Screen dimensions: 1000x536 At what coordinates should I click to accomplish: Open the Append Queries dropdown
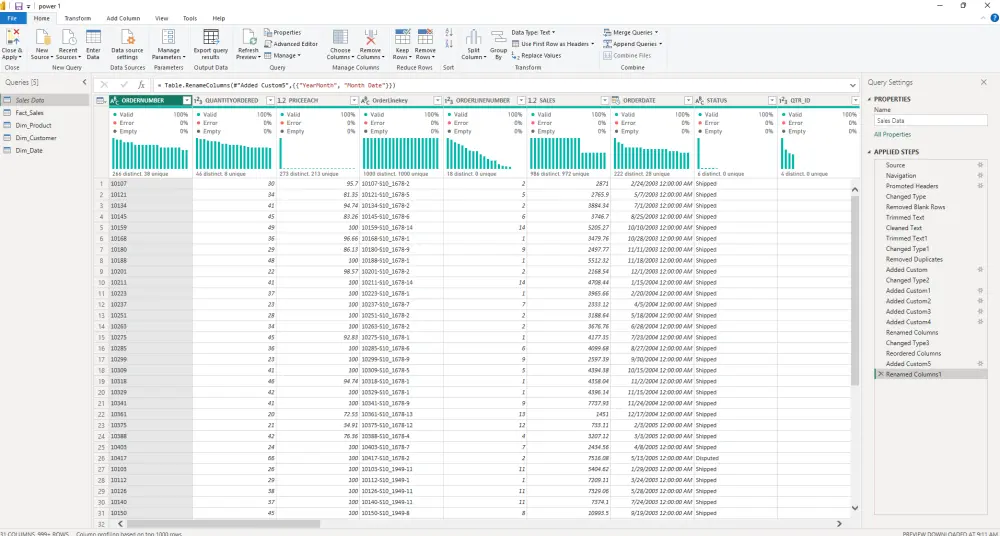[633, 44]
